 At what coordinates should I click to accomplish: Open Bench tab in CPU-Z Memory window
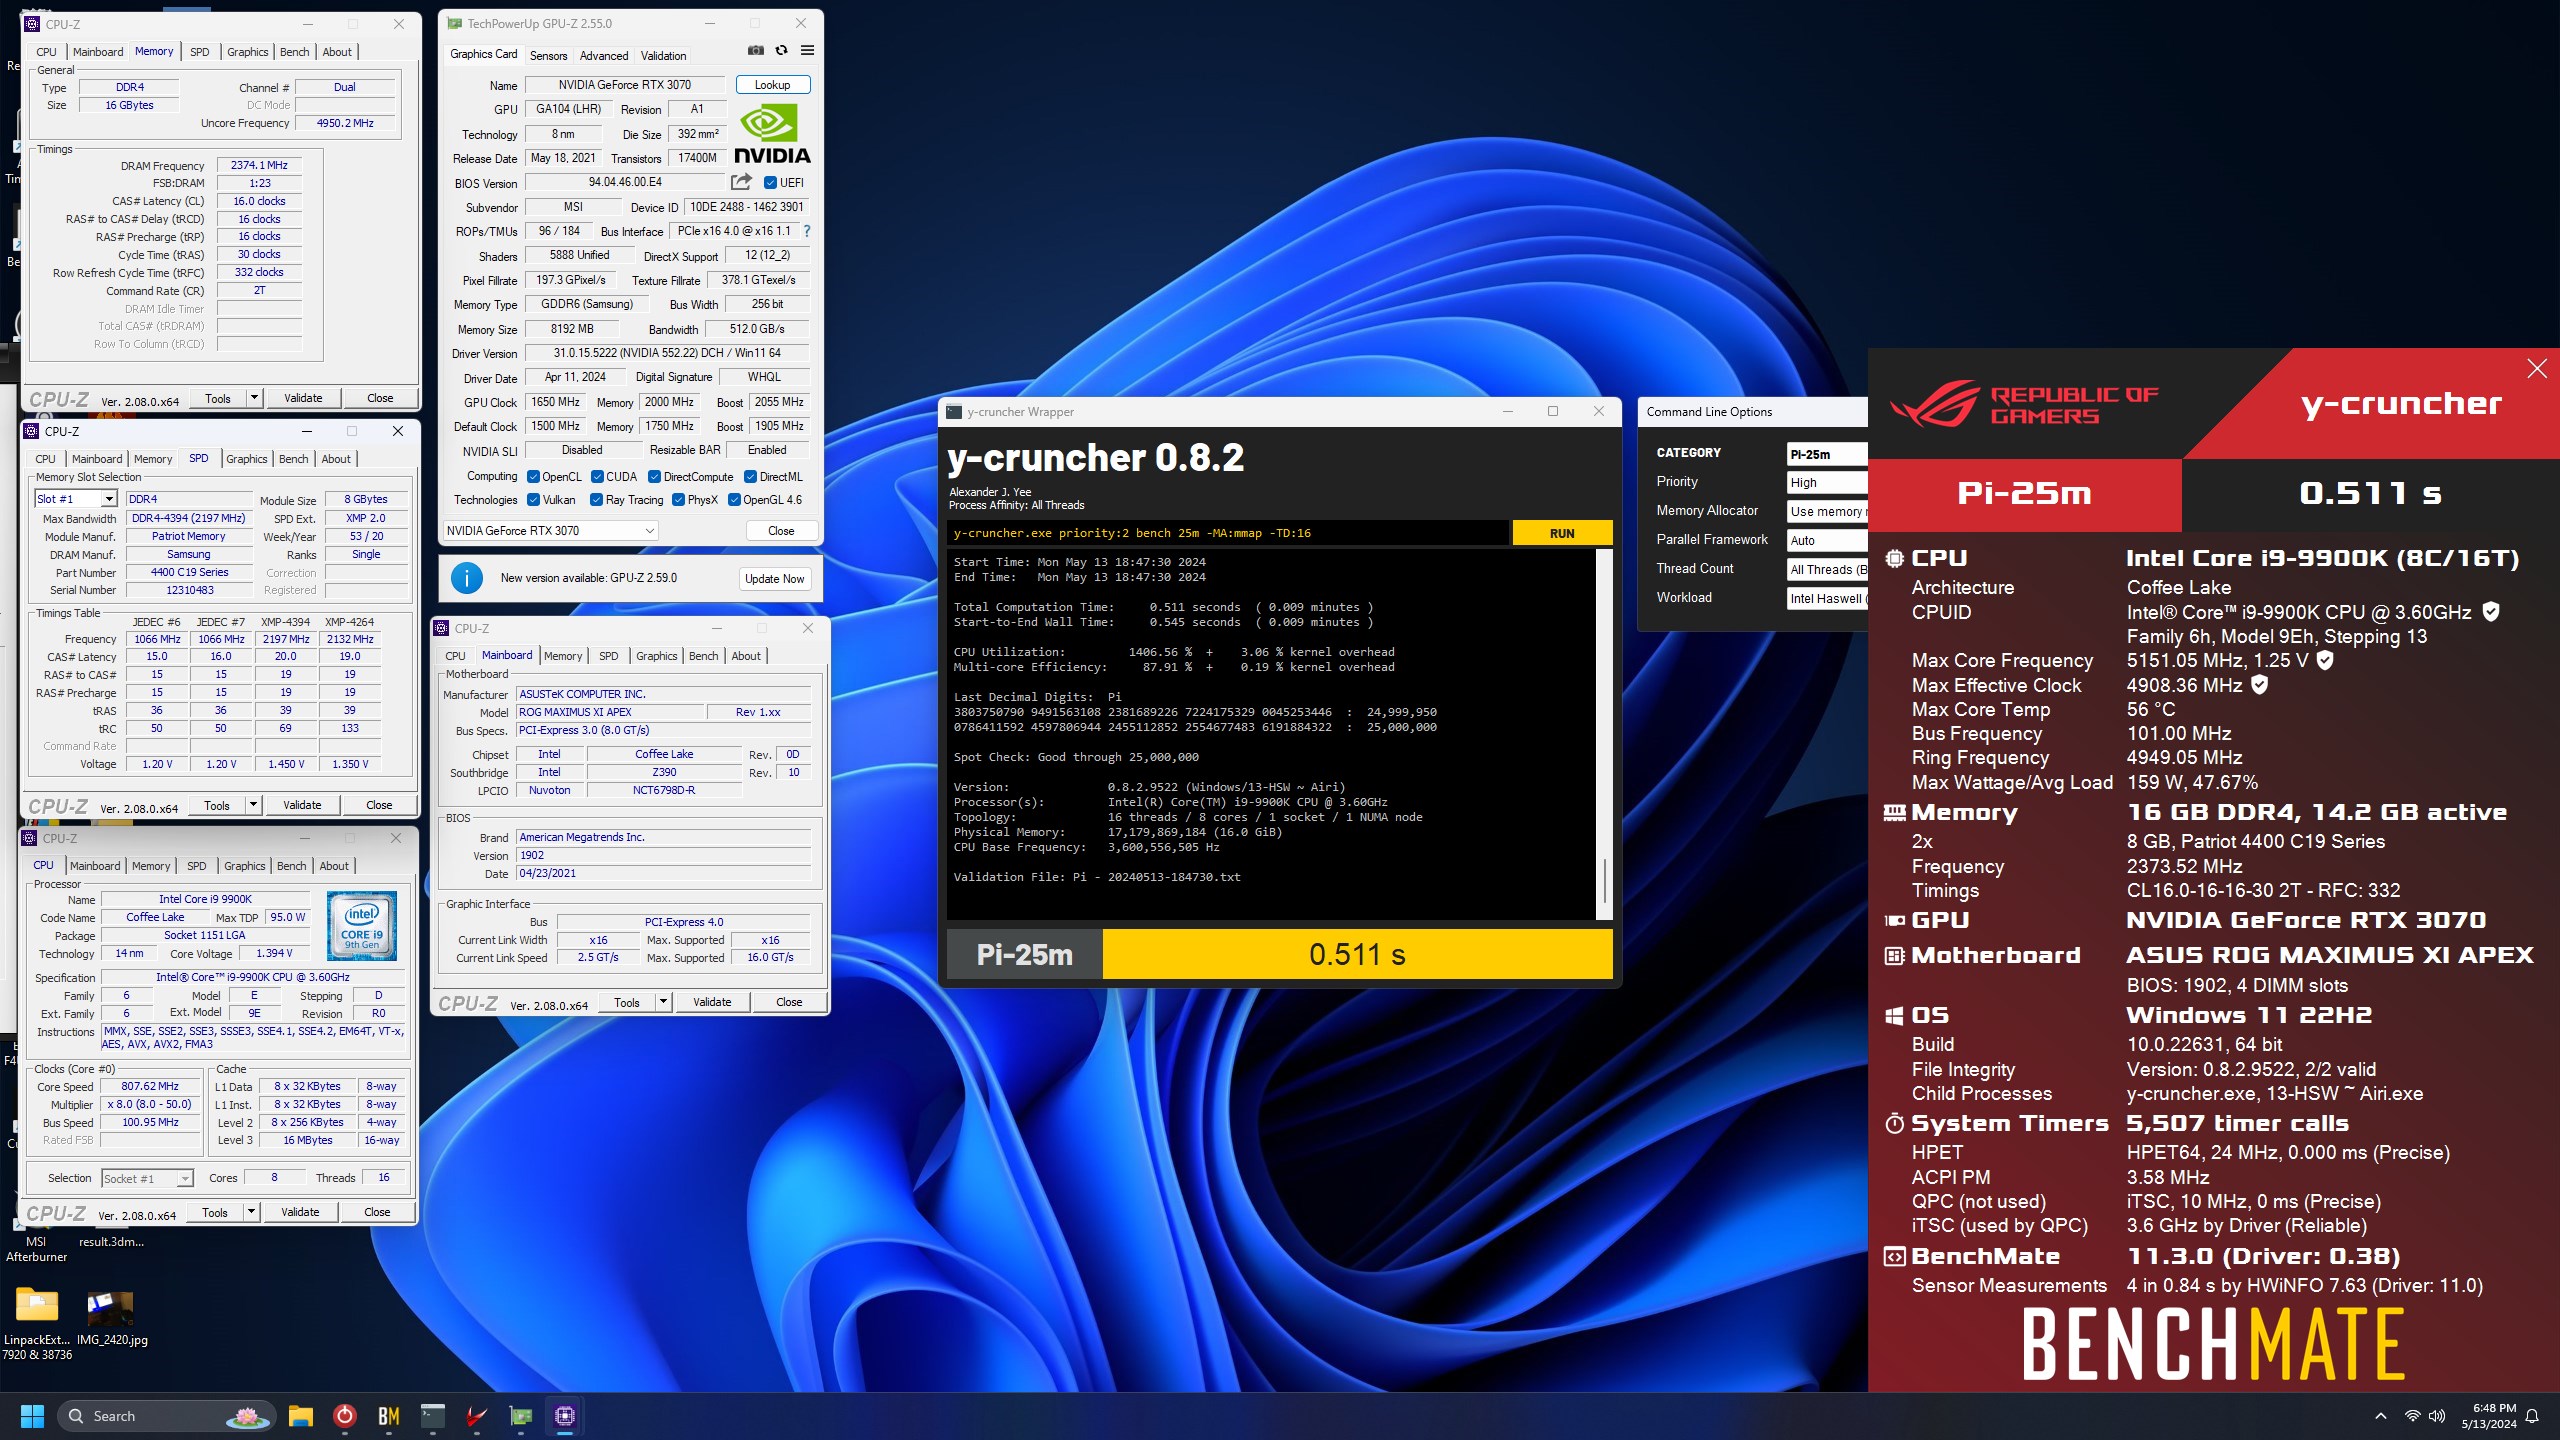294,52
